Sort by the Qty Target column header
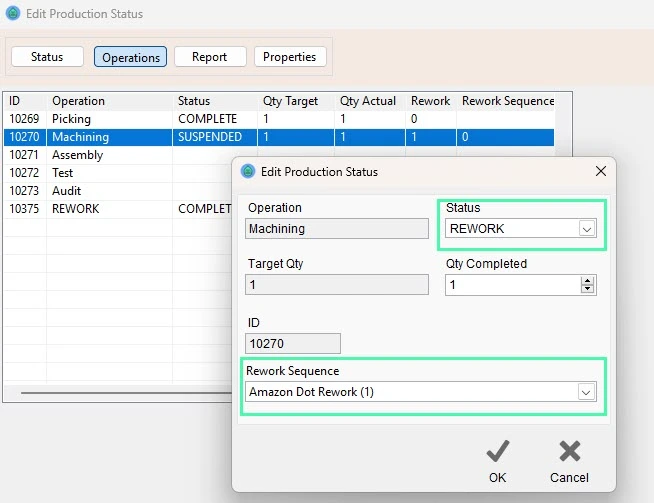Viewport: 654px width, 503px height. click(288, 101)
